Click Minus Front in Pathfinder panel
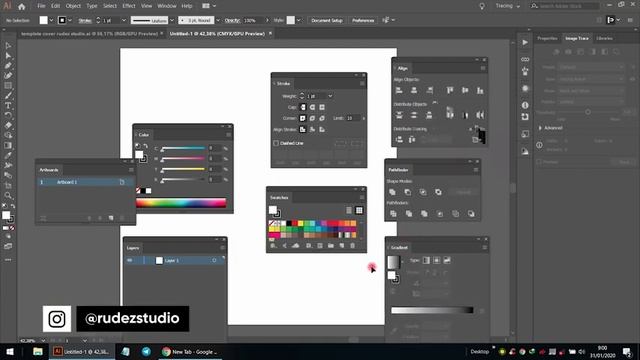 point(407,192)
